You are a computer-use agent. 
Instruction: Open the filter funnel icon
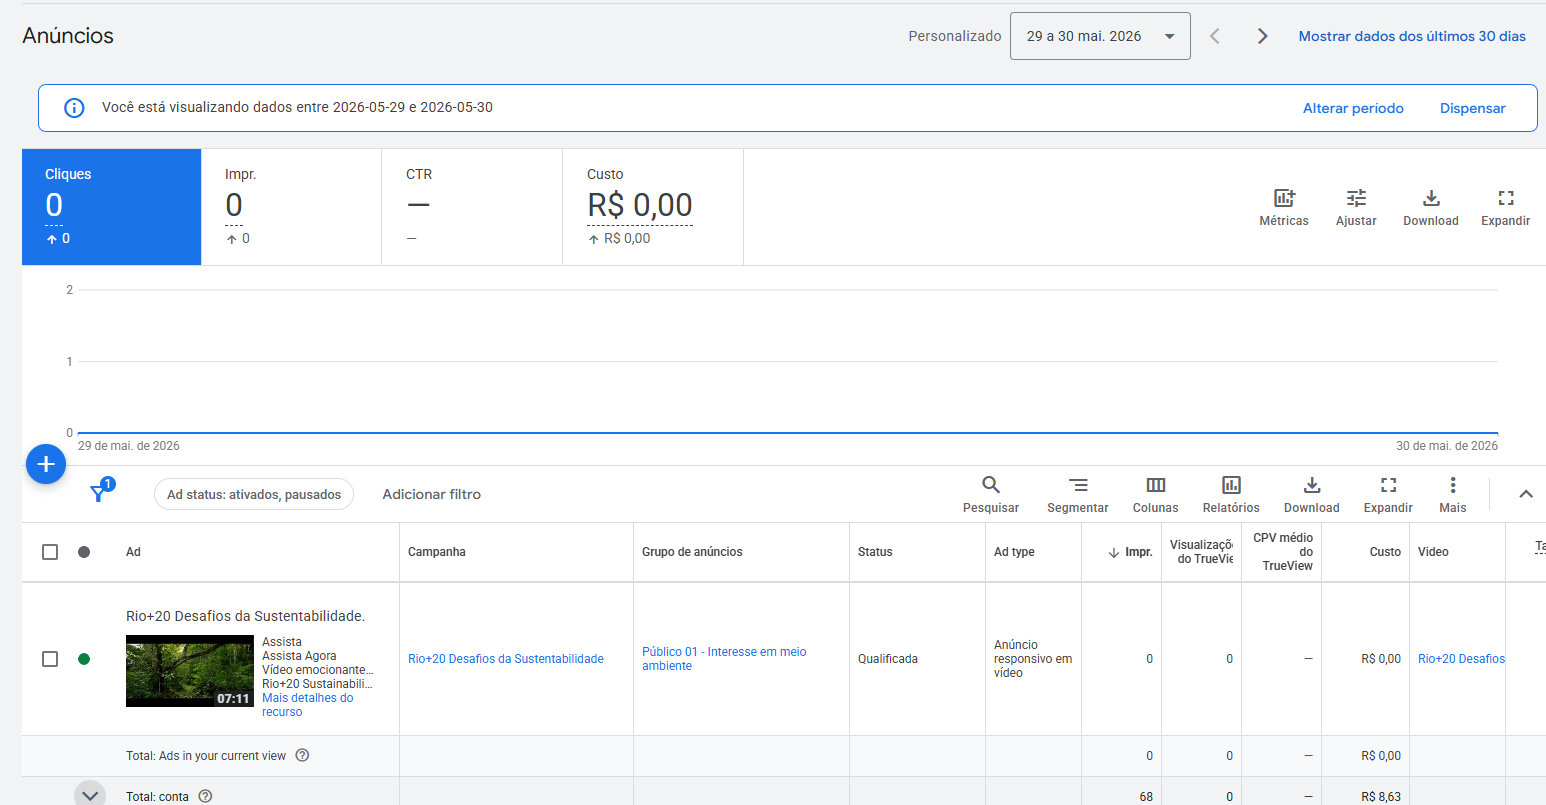[x=100, y=492]
